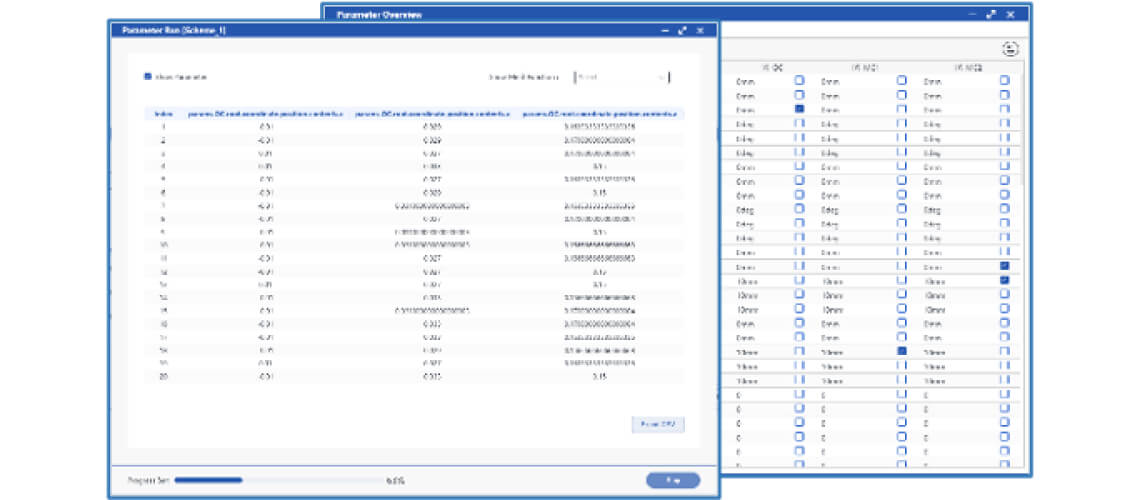Image resolution: width=1140 pixels, height=500 pixels.
Task: Click the button below the results table
Action: click(658, 425)
